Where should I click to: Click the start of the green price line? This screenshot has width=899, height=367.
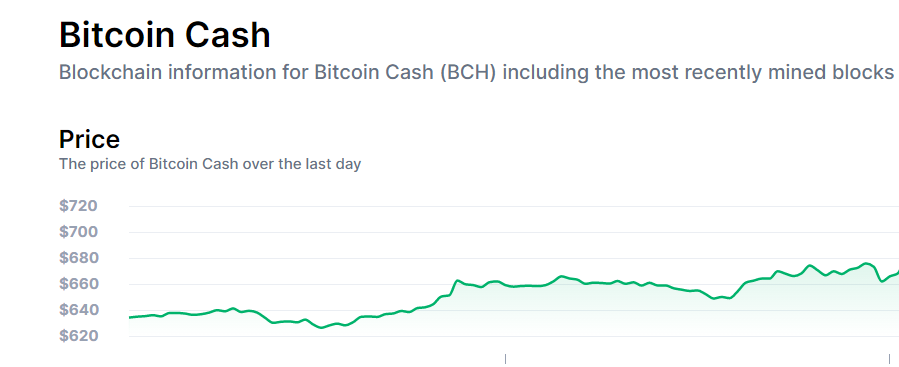pyautogui.click(x=131, y=317)
